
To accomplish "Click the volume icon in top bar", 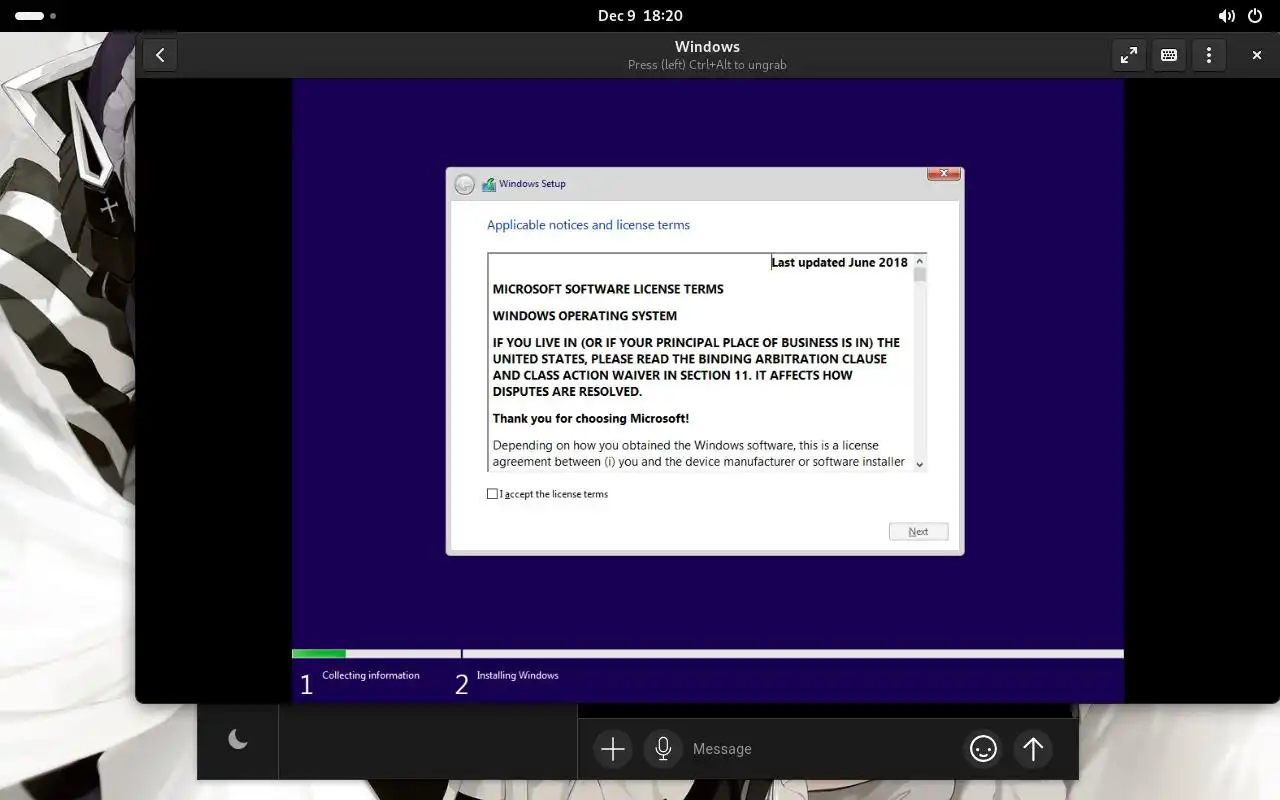I will pos(1226,16).
